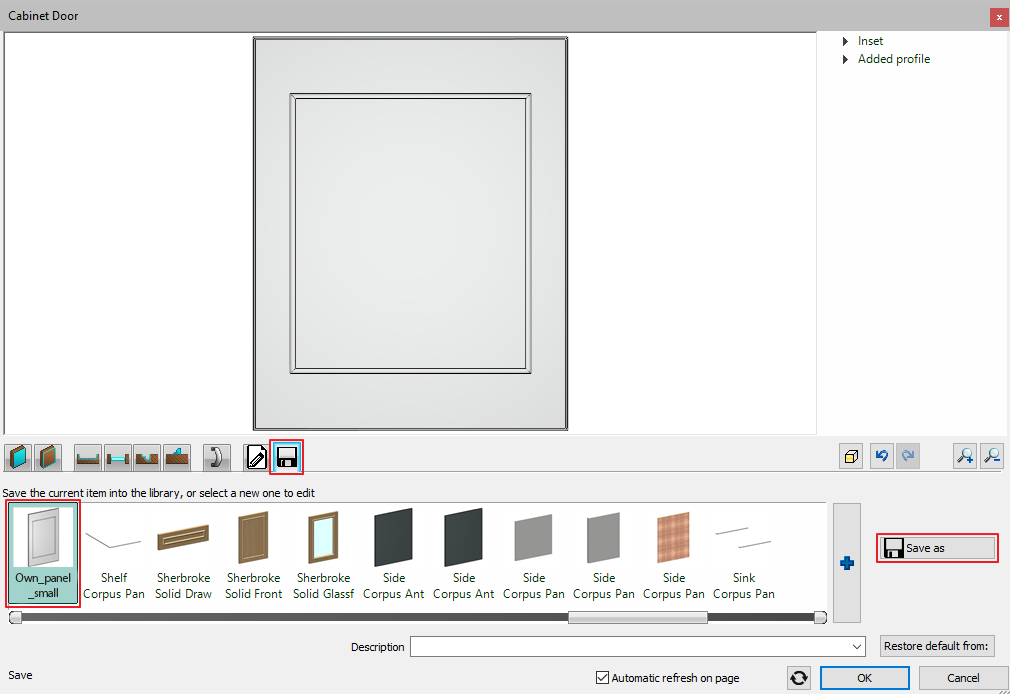Click the floppy disk save icon in toolbar
The height and width of the screenshot is (694, 1010).
[286, 458]
